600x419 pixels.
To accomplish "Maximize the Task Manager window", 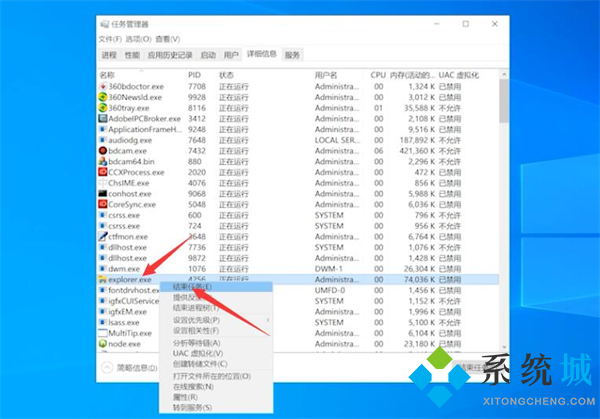I will [466, 24].
